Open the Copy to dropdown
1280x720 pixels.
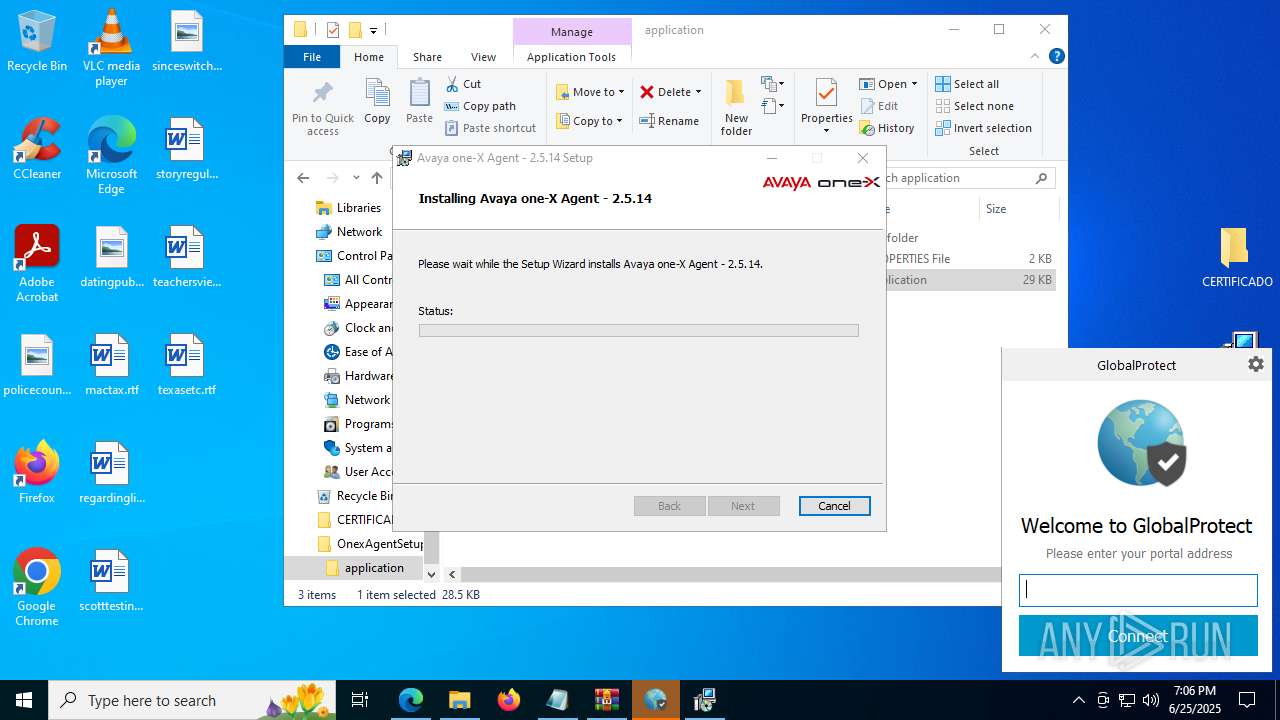[590, 121]
